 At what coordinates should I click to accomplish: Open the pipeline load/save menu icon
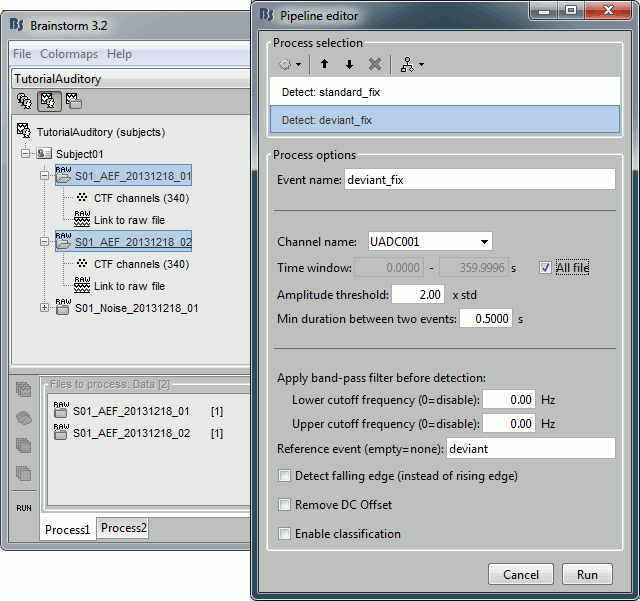pyautogui.click(x=409, y=64)
